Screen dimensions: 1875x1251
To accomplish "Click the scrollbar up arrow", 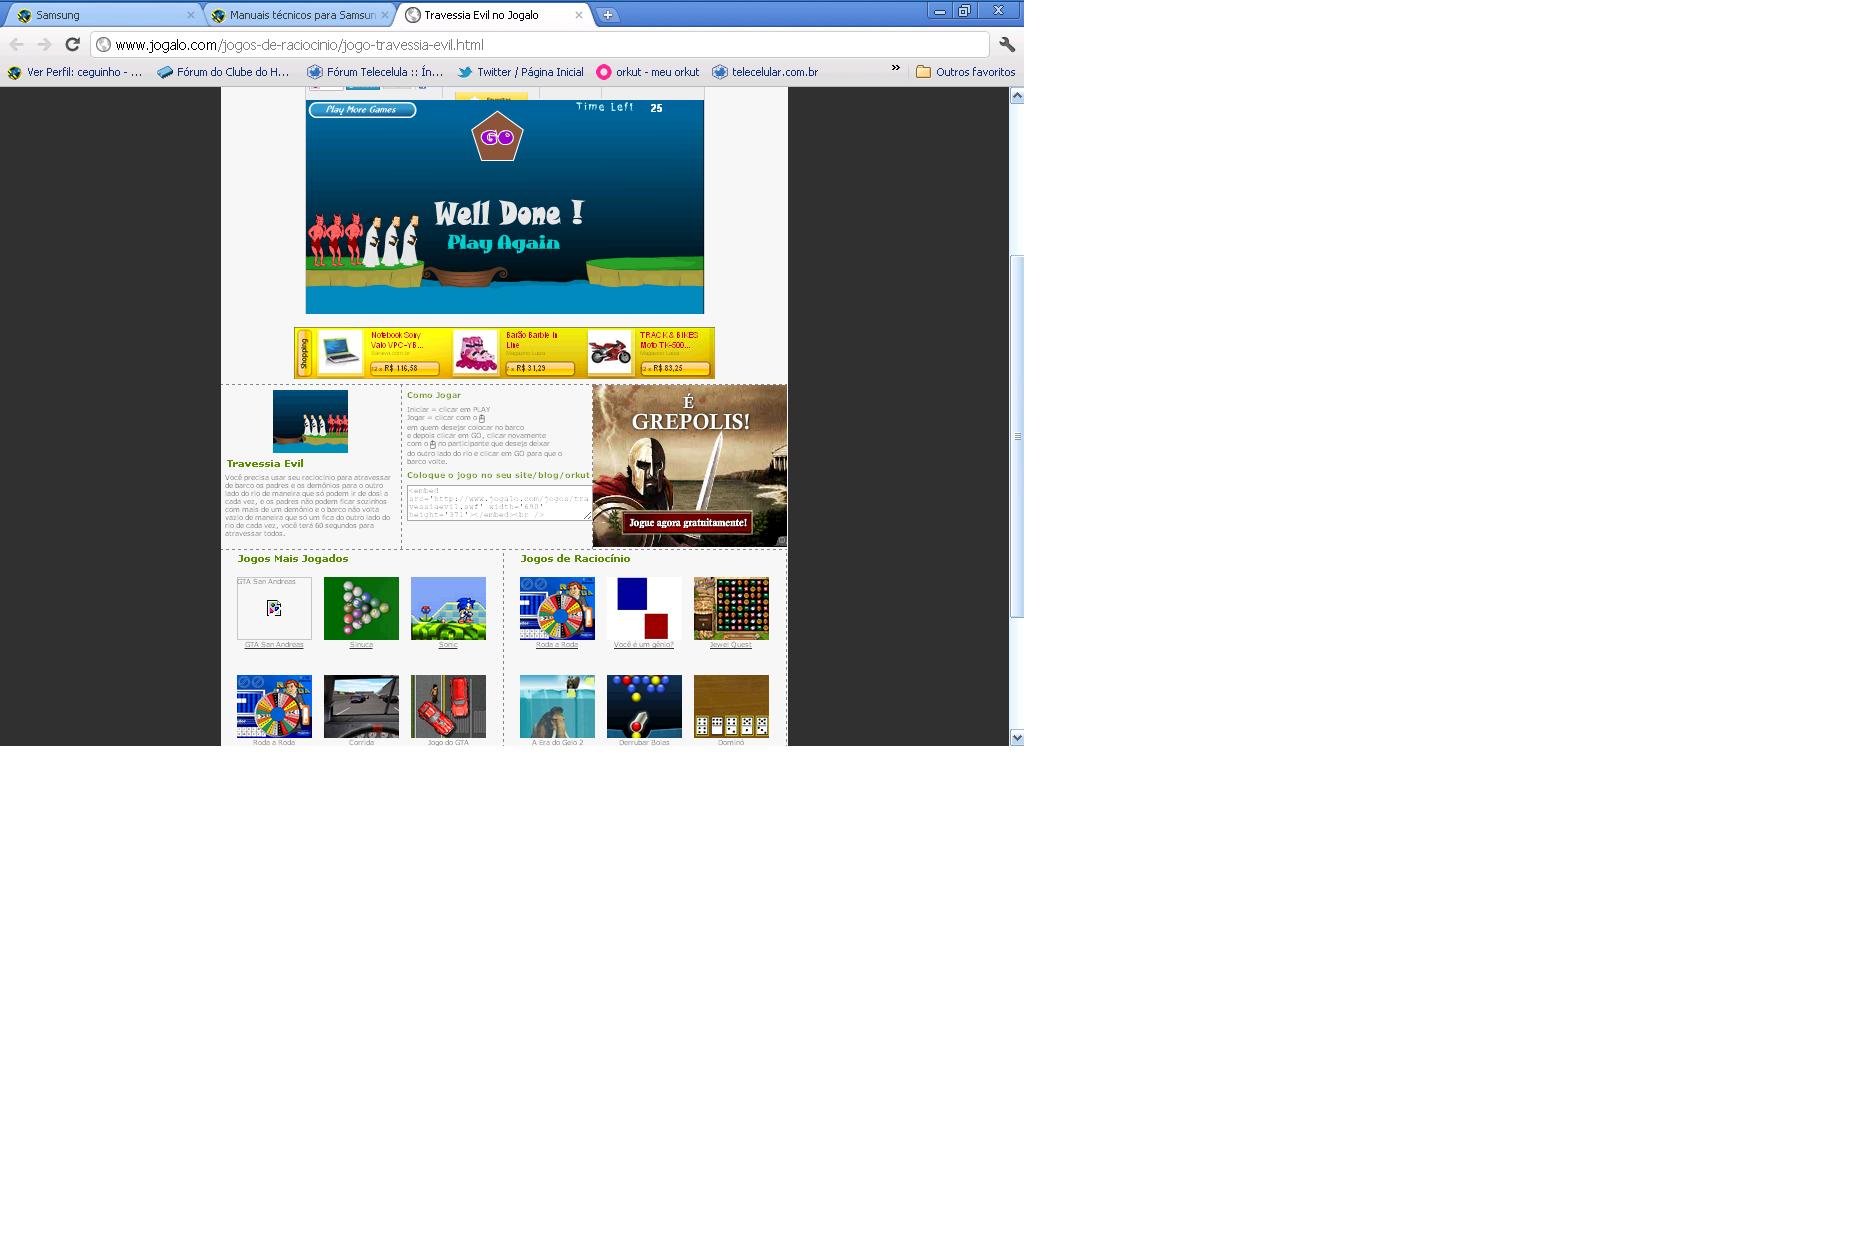I will 1017,96.
